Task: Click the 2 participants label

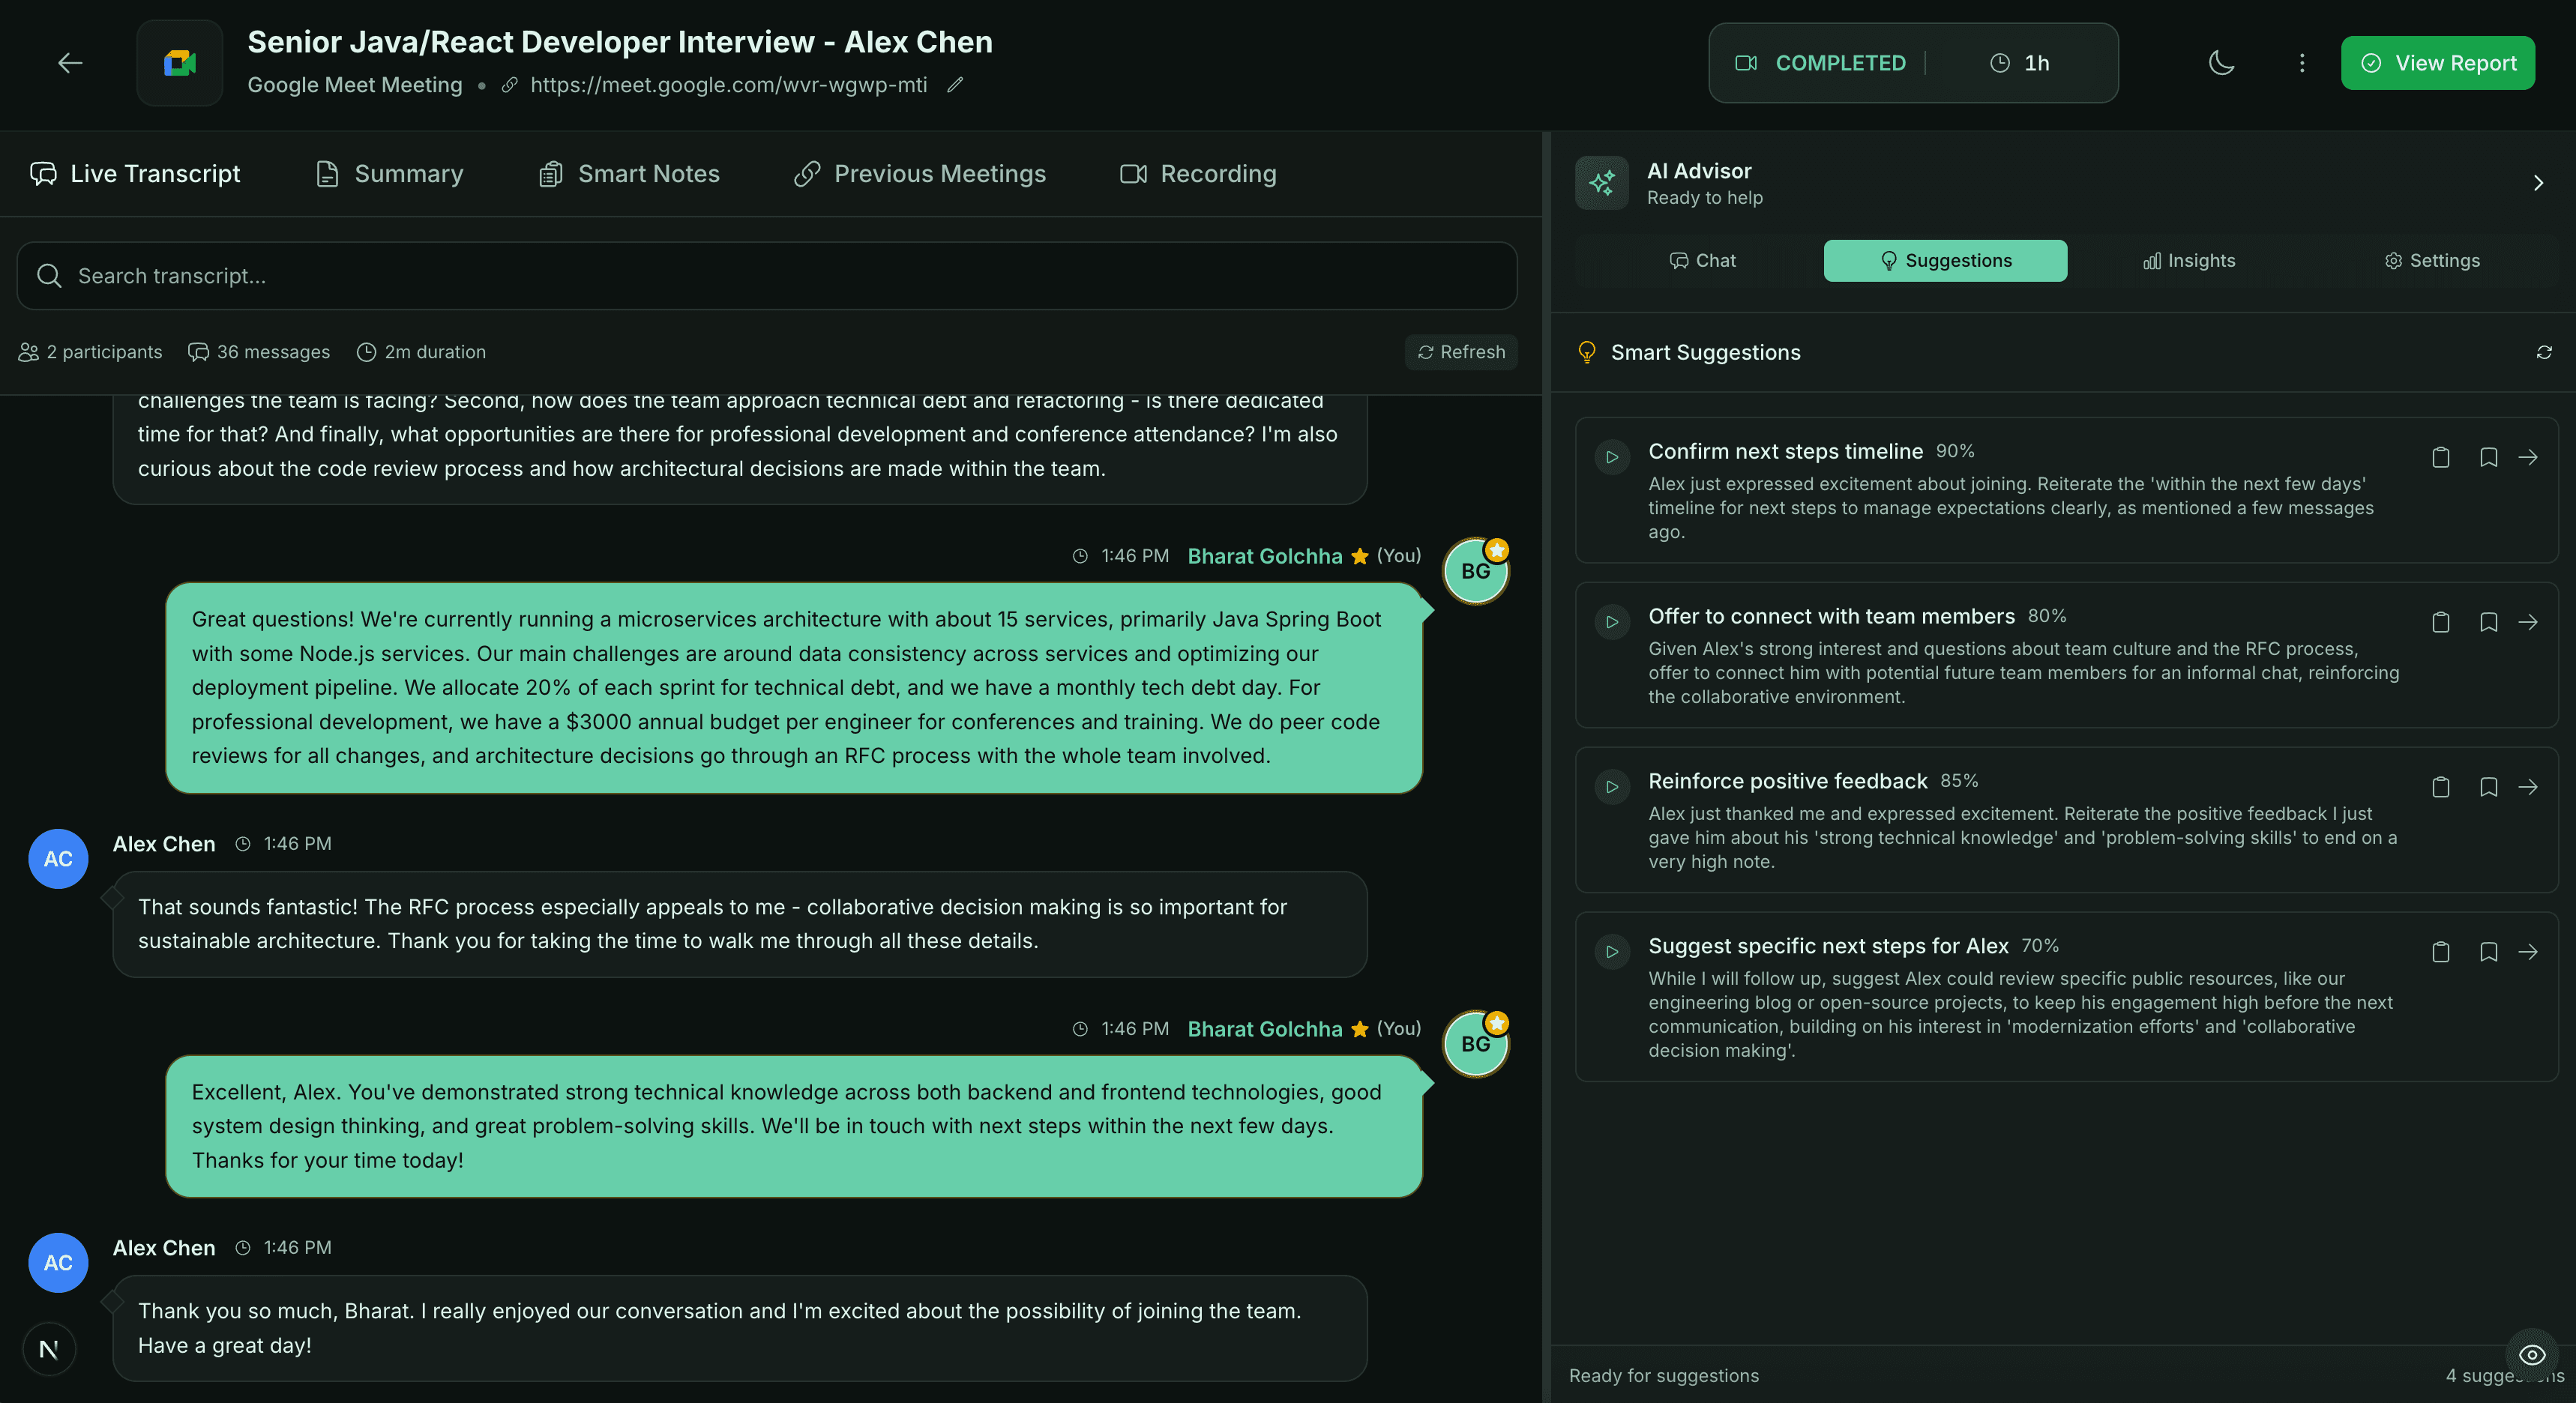Action: coord(90,352)
